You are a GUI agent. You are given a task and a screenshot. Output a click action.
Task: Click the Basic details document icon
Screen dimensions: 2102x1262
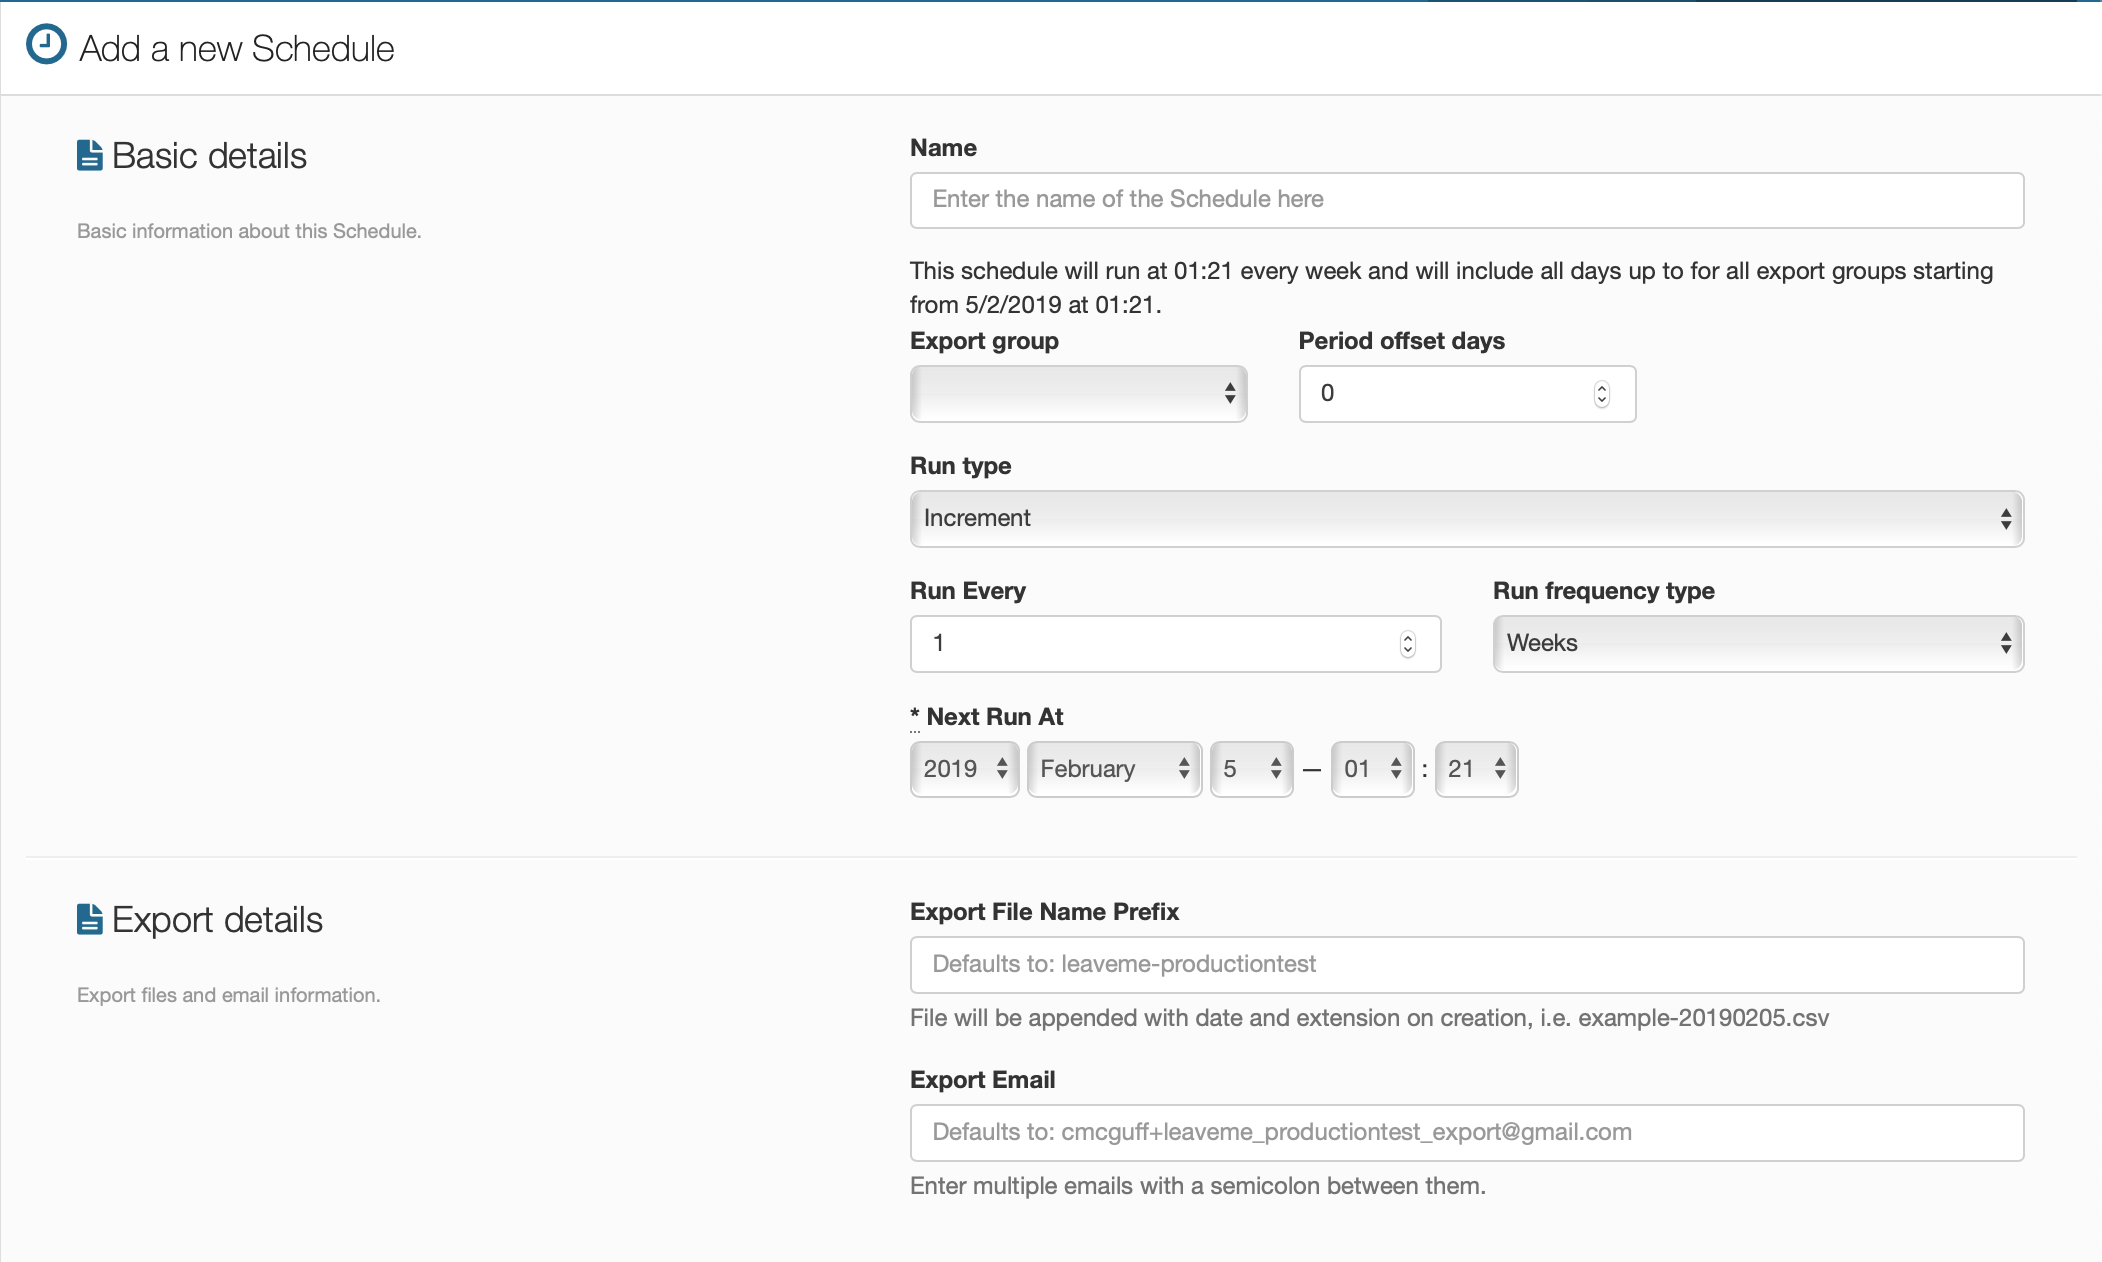90,155
